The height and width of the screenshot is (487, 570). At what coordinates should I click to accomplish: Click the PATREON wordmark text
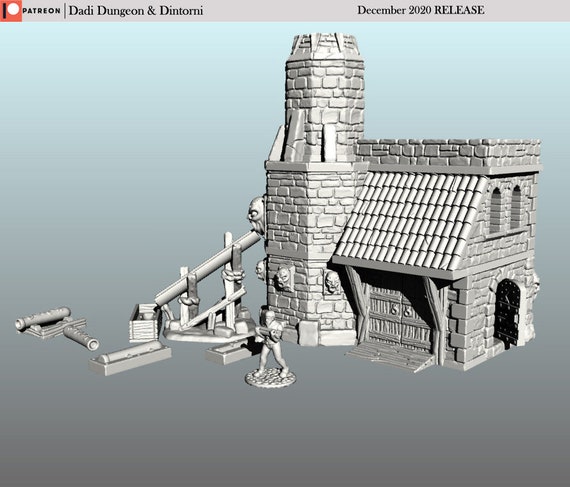(x=41, y=11)
